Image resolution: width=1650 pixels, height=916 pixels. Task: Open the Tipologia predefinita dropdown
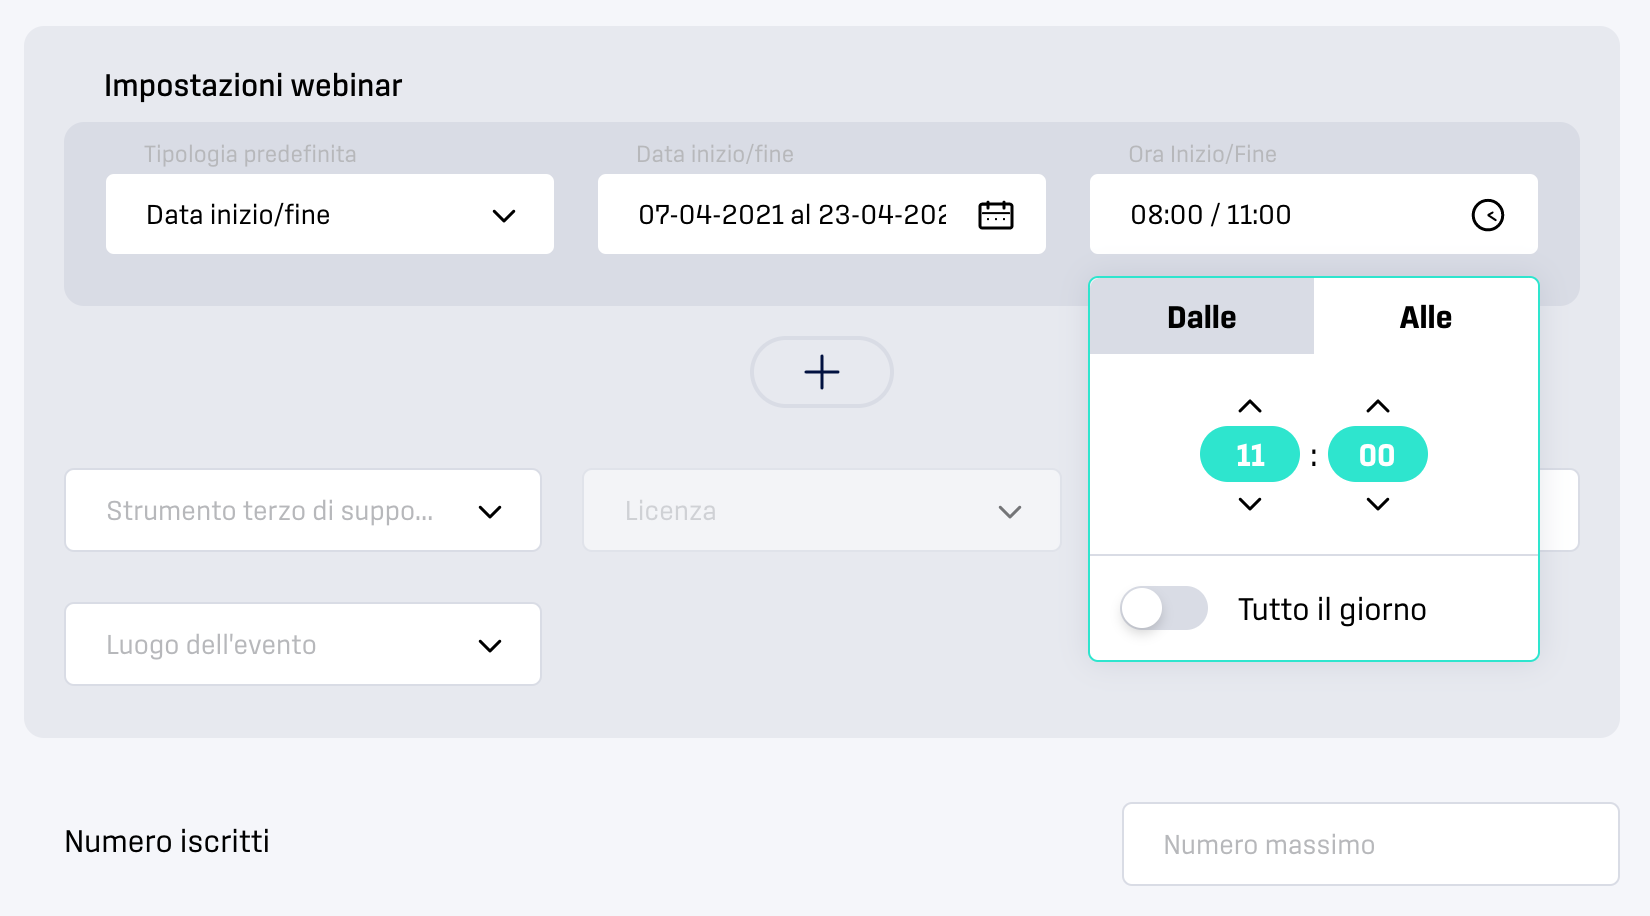(x=330, y=214)
